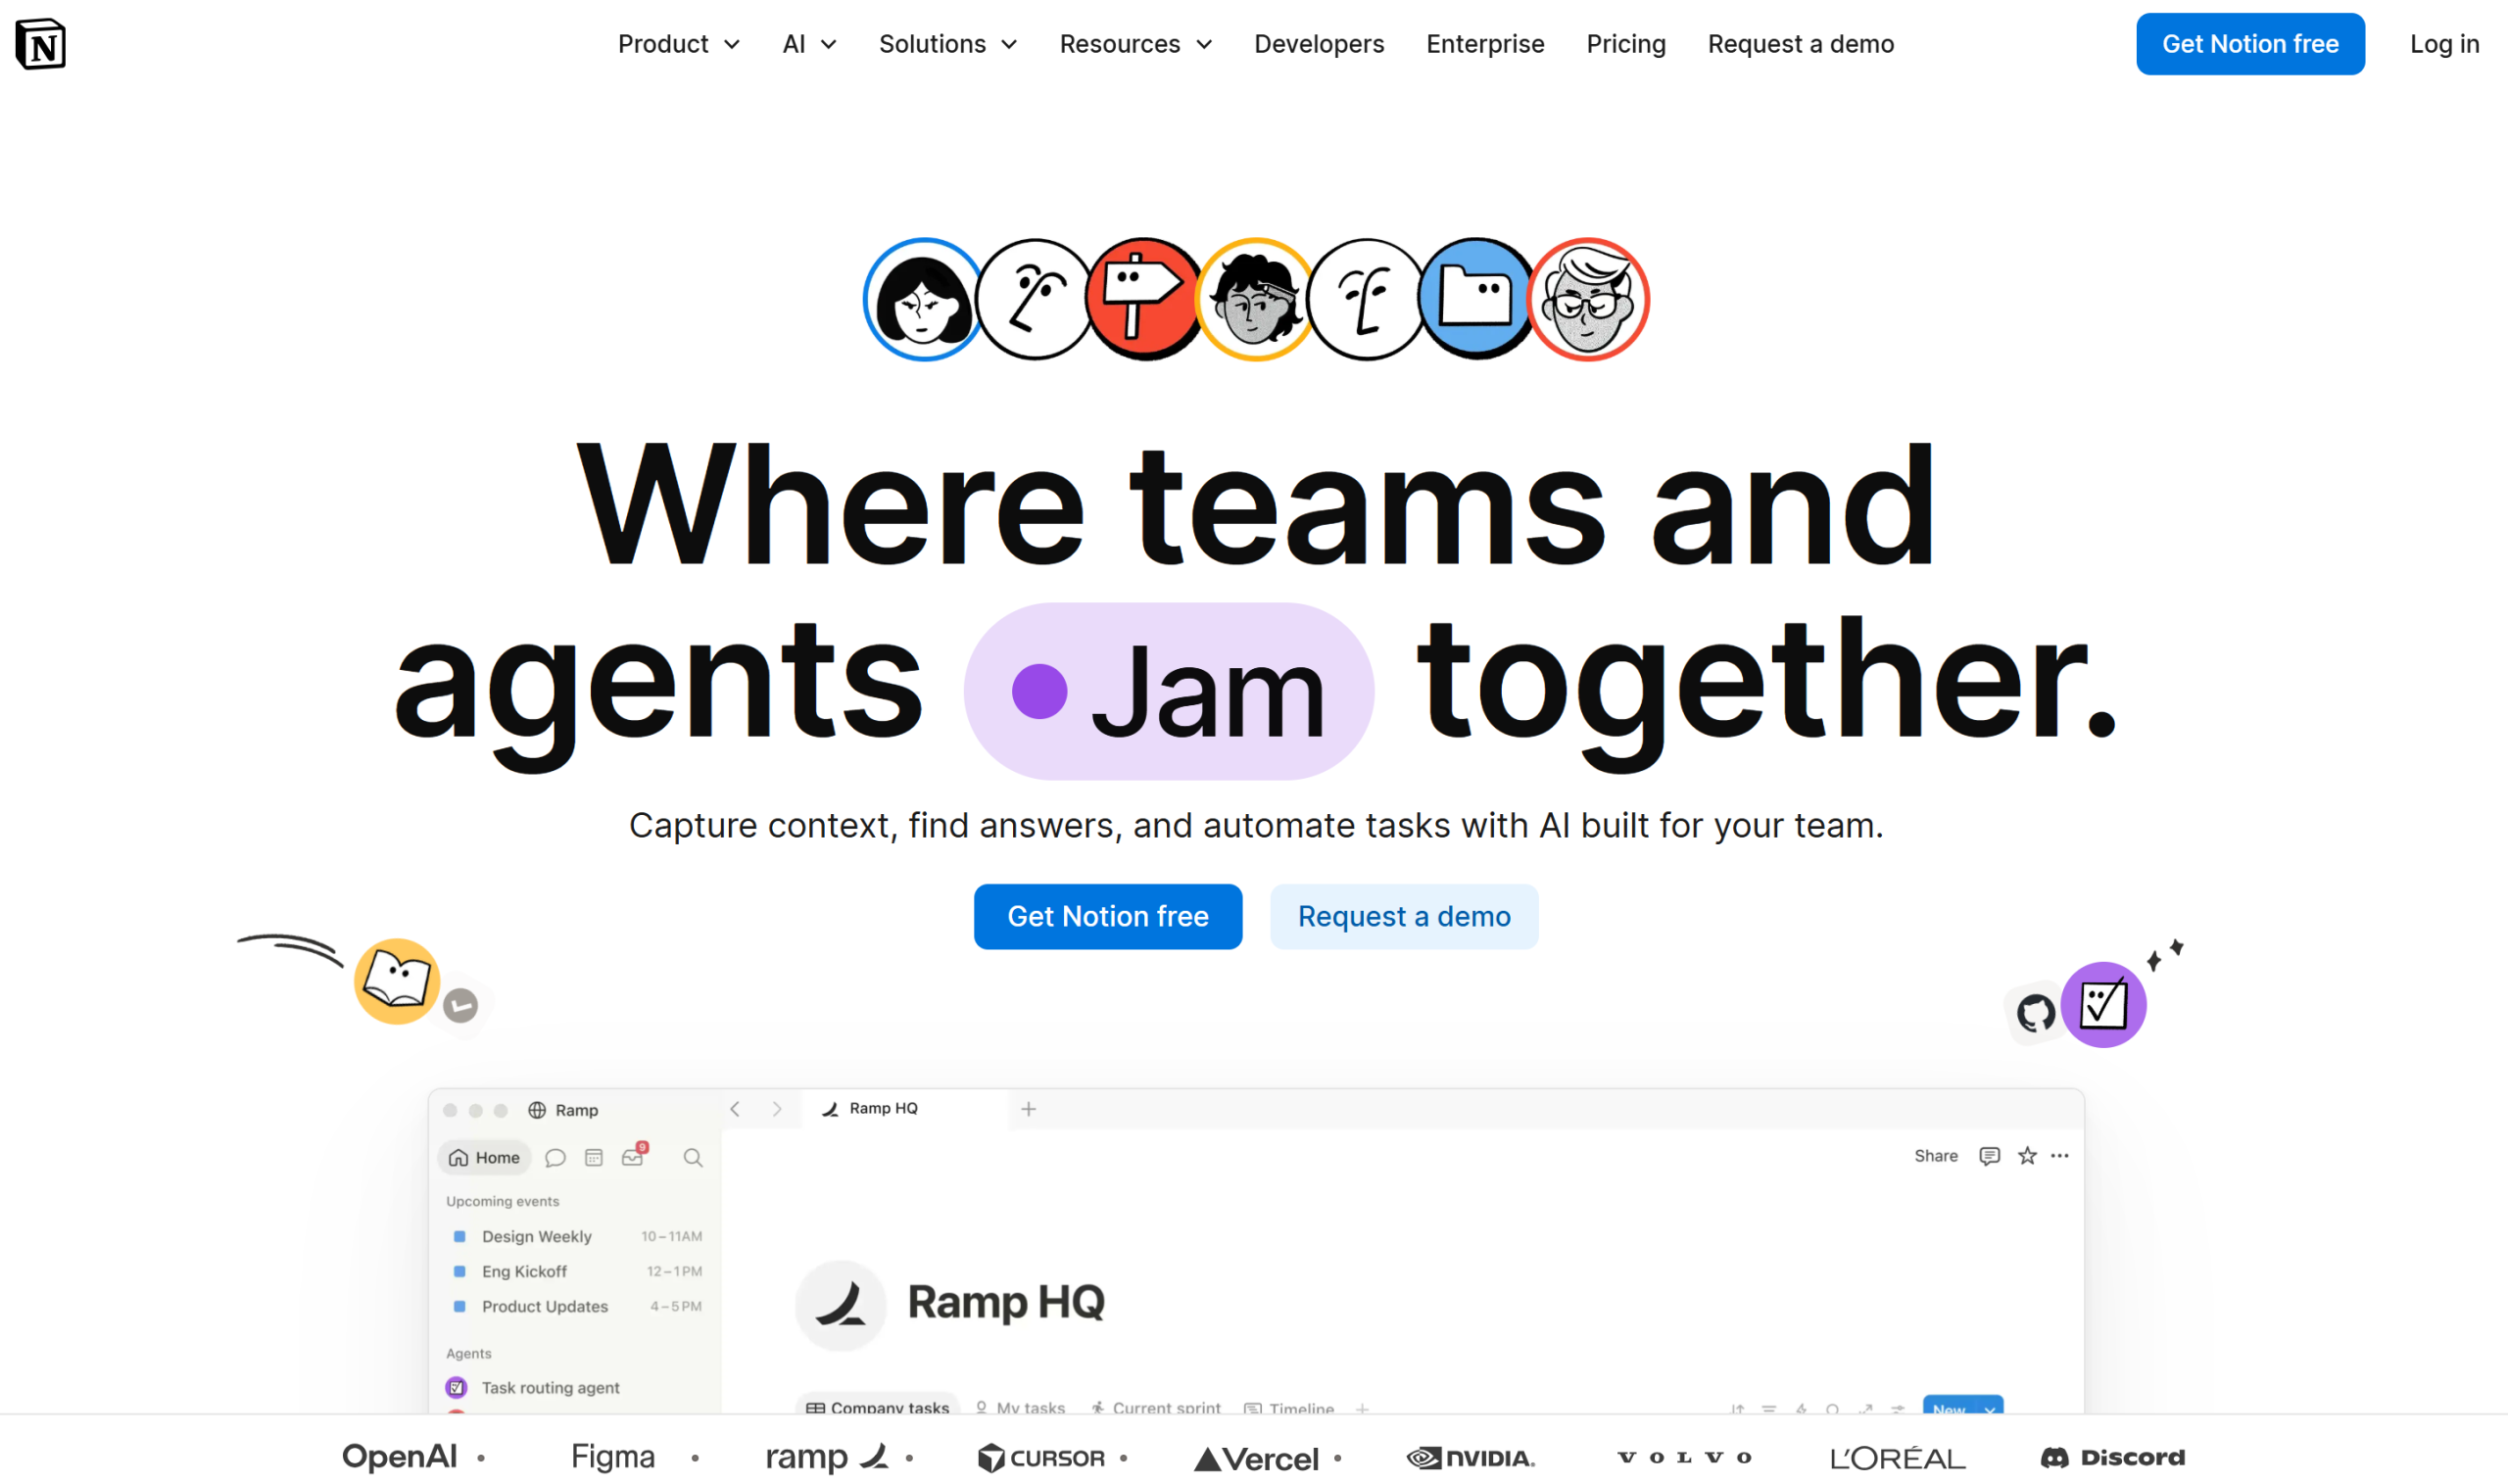Open the three-dots more options menu

pyautogui.click(x=2060, y=1156)
